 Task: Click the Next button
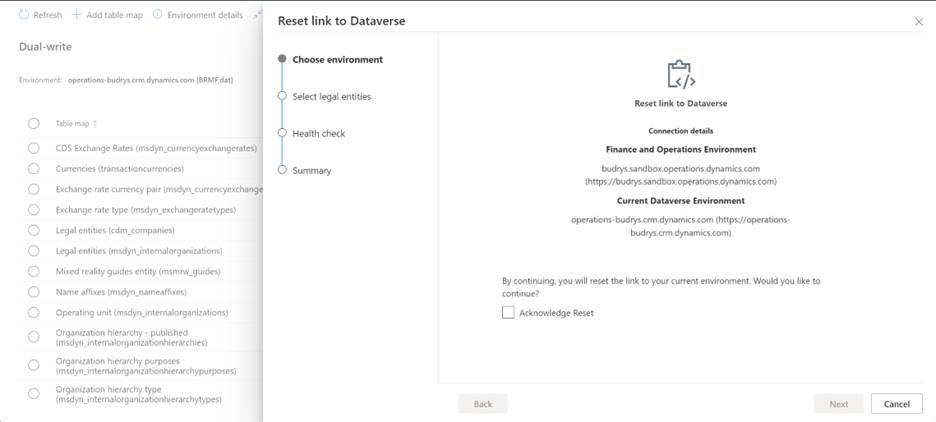(839, 404)
